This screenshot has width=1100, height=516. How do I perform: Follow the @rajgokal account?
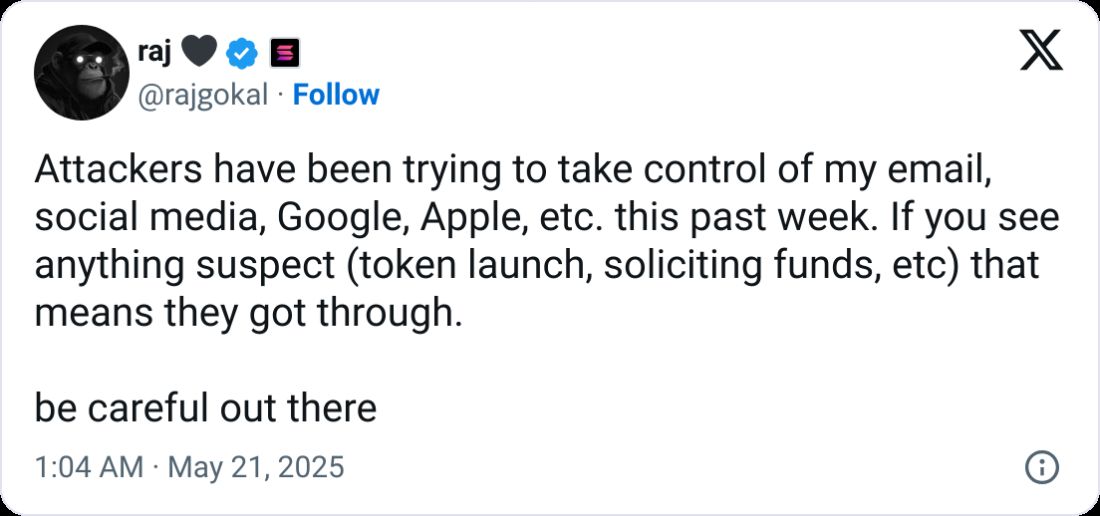tap(335, 95)
